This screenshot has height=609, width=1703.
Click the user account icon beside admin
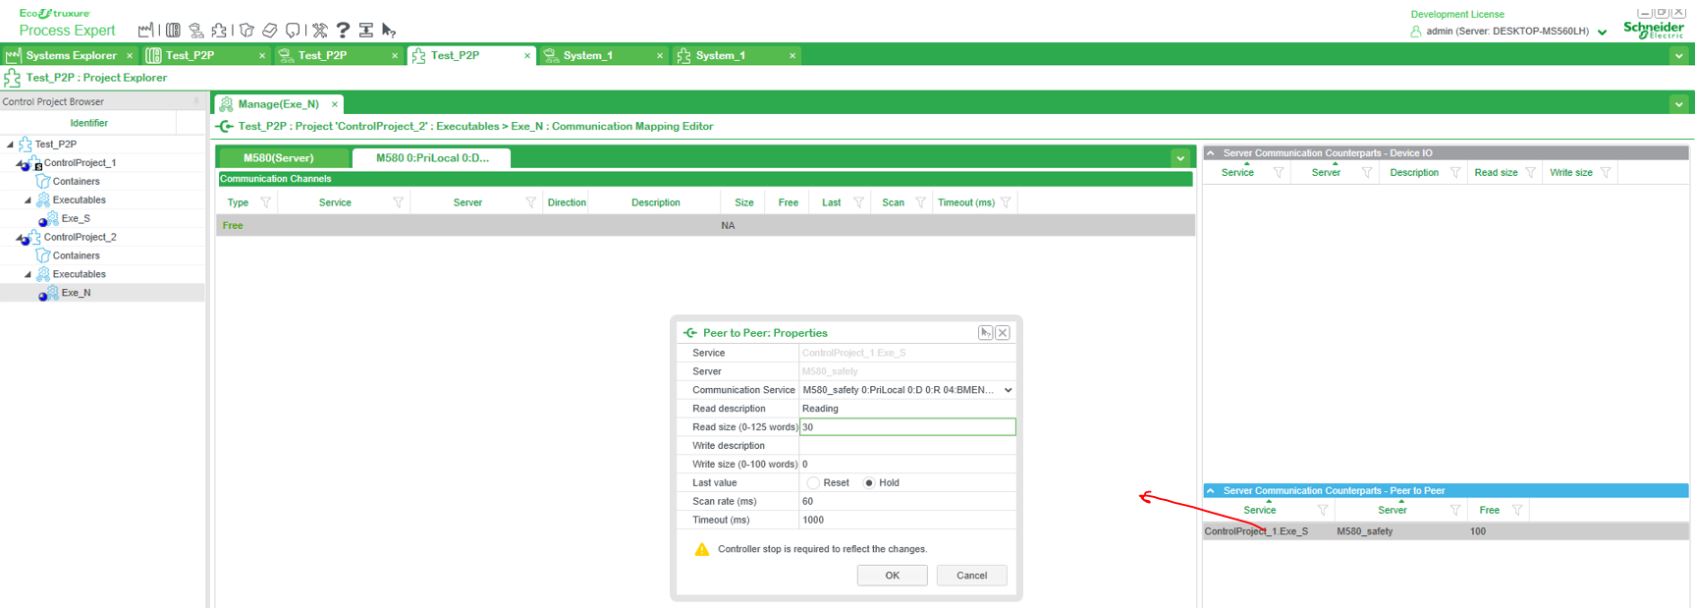pos(1416,31)
